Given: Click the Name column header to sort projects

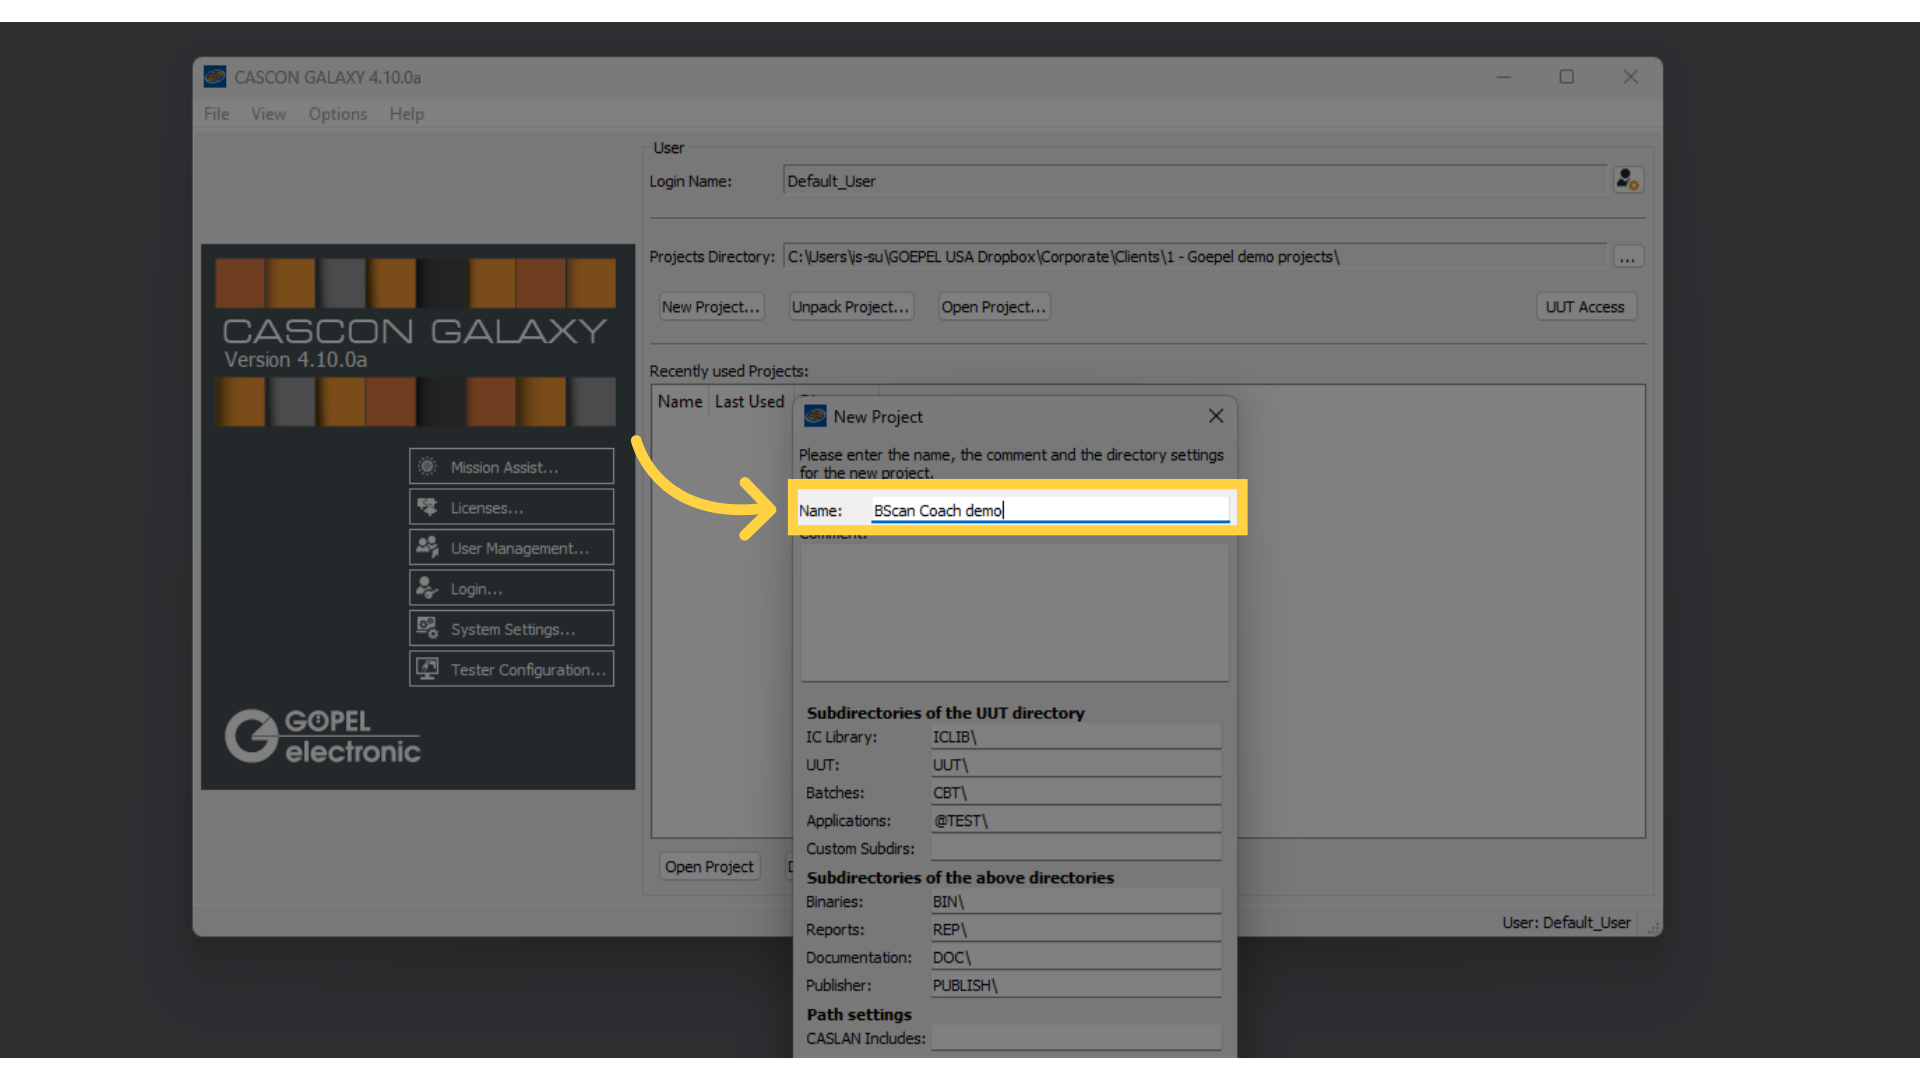Looking at the screenshot, I should pos(679,401).
